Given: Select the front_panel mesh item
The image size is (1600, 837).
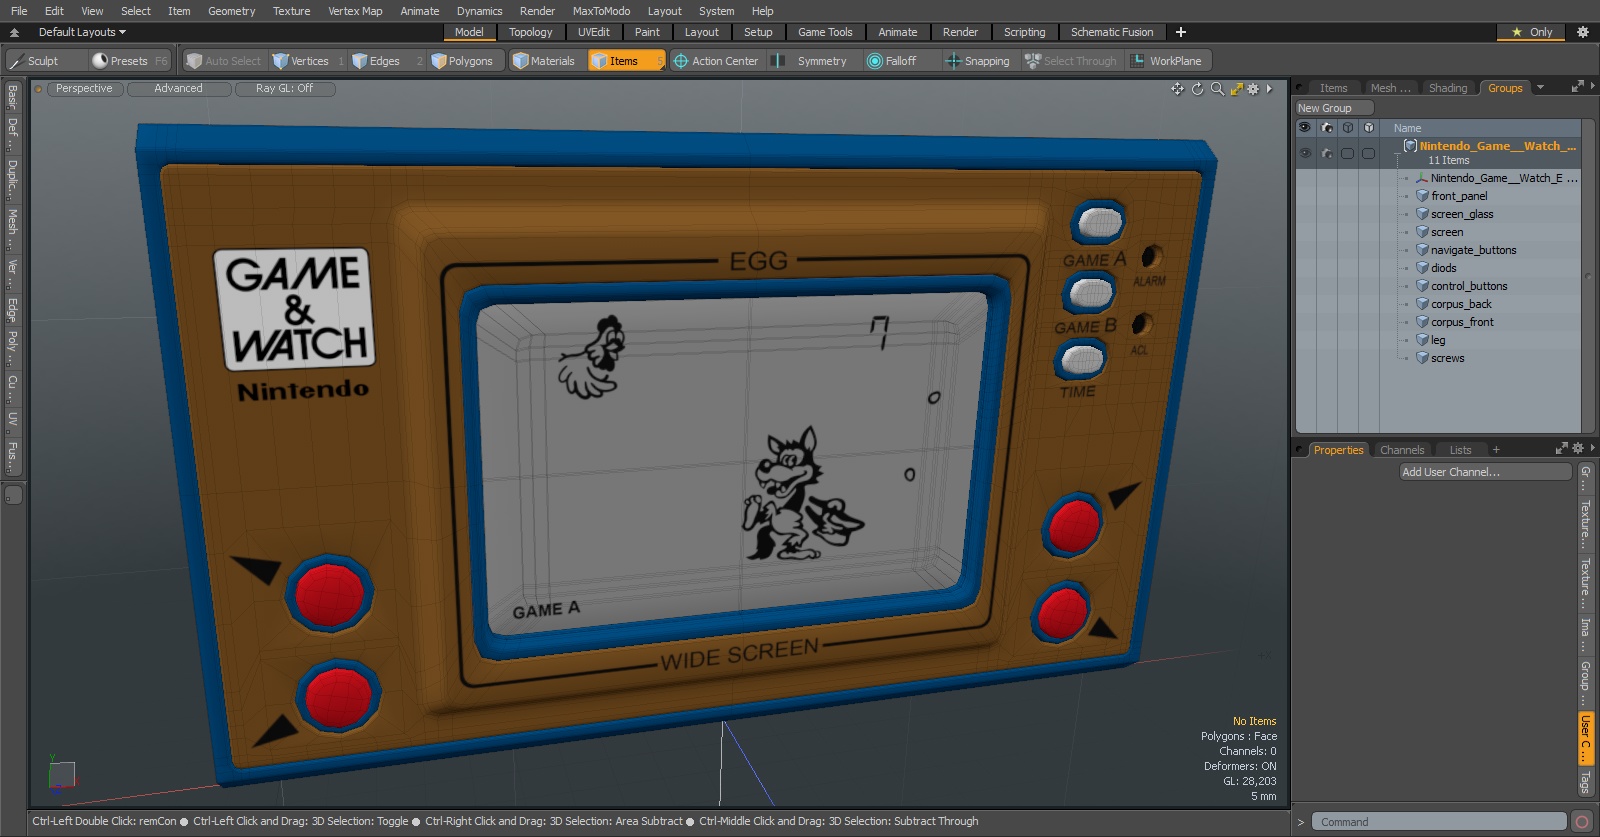Looking at the screenshot, I should click(x=1459, y=196).
